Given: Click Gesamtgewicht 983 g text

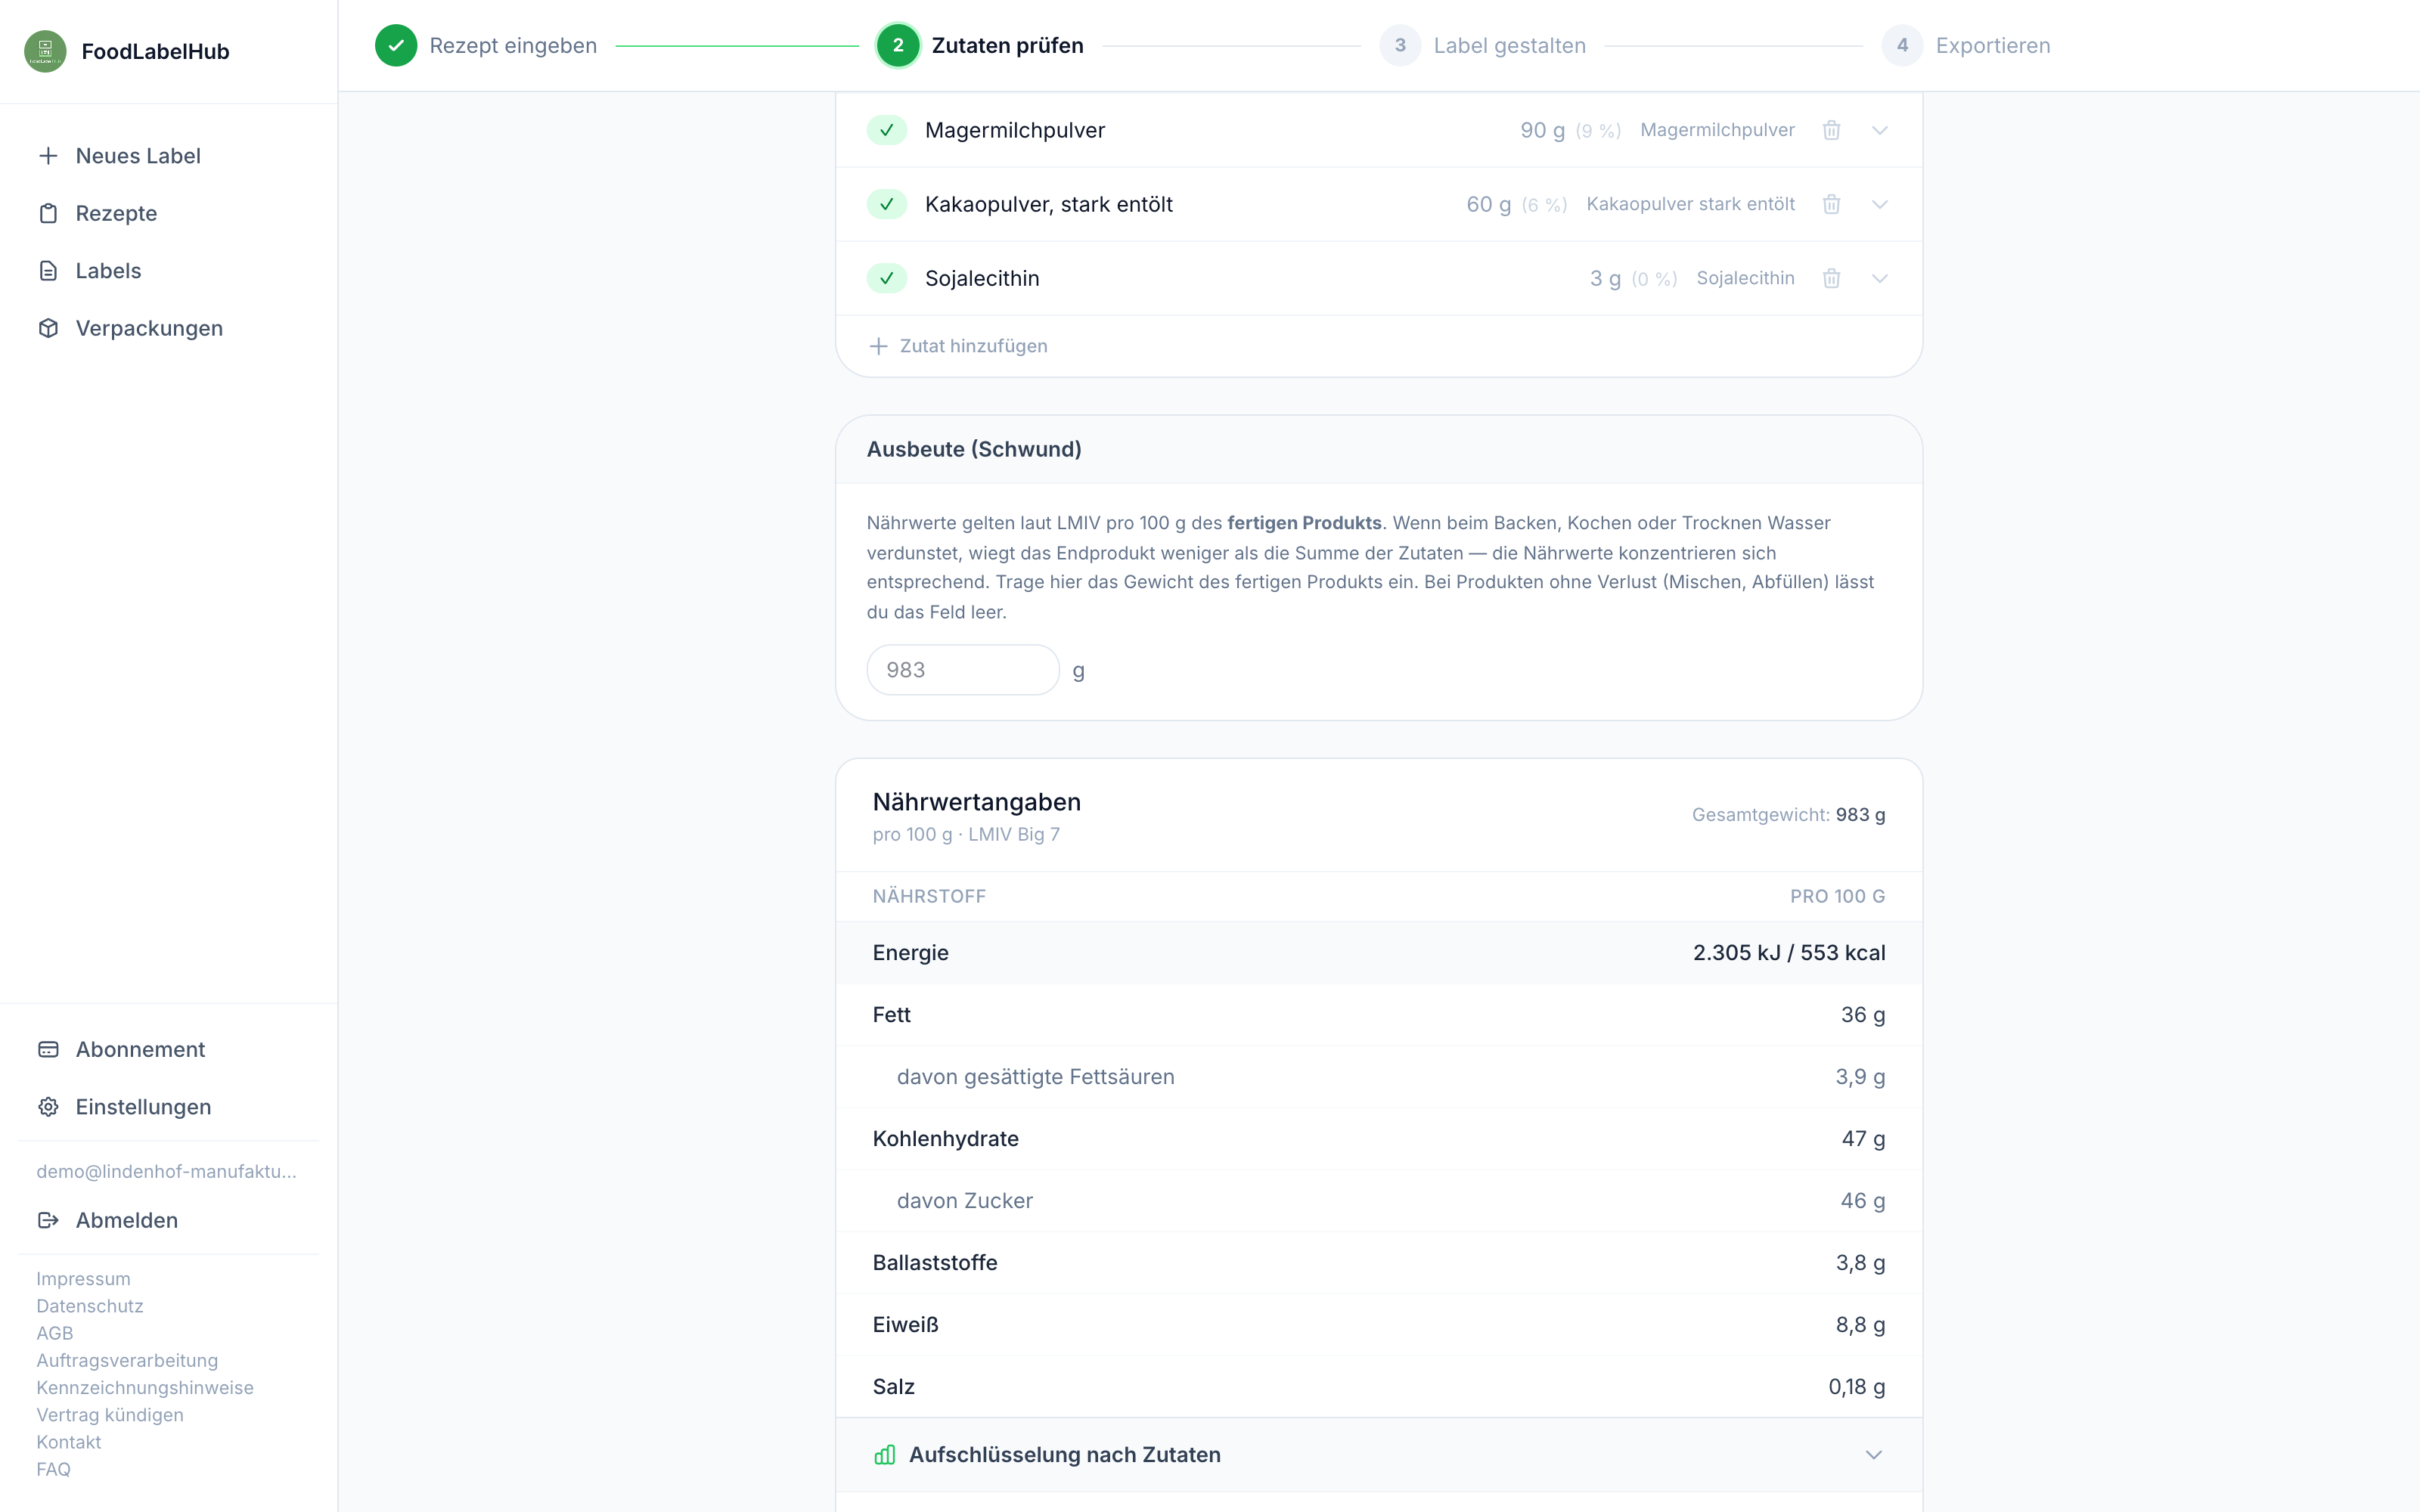Looking at the screenshot, I should point(1788,815).
